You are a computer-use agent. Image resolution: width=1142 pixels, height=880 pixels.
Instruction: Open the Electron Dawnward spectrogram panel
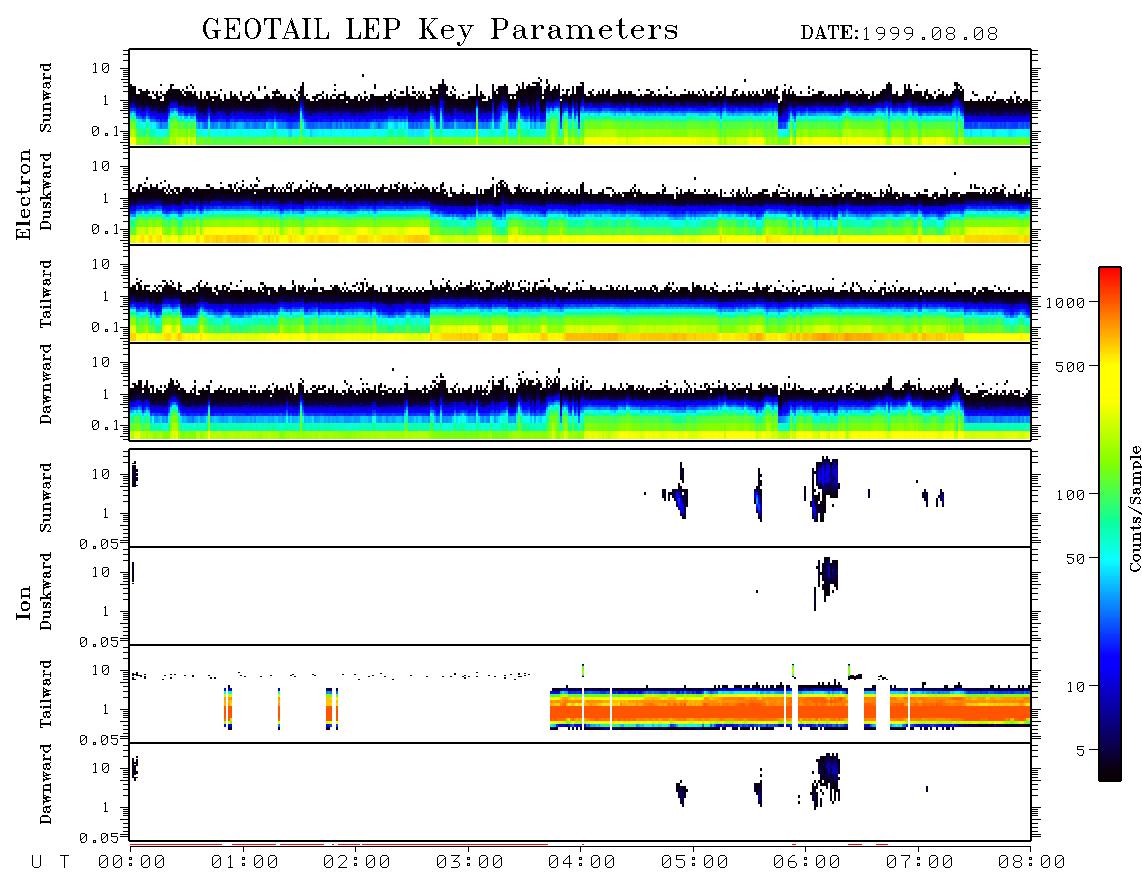[x=580, y=391]
